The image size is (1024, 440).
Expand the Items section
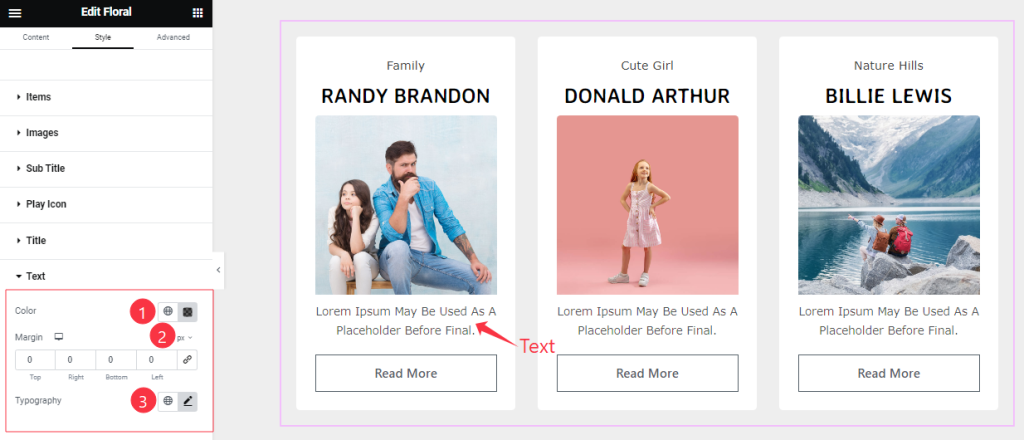(x=106, y=97)
